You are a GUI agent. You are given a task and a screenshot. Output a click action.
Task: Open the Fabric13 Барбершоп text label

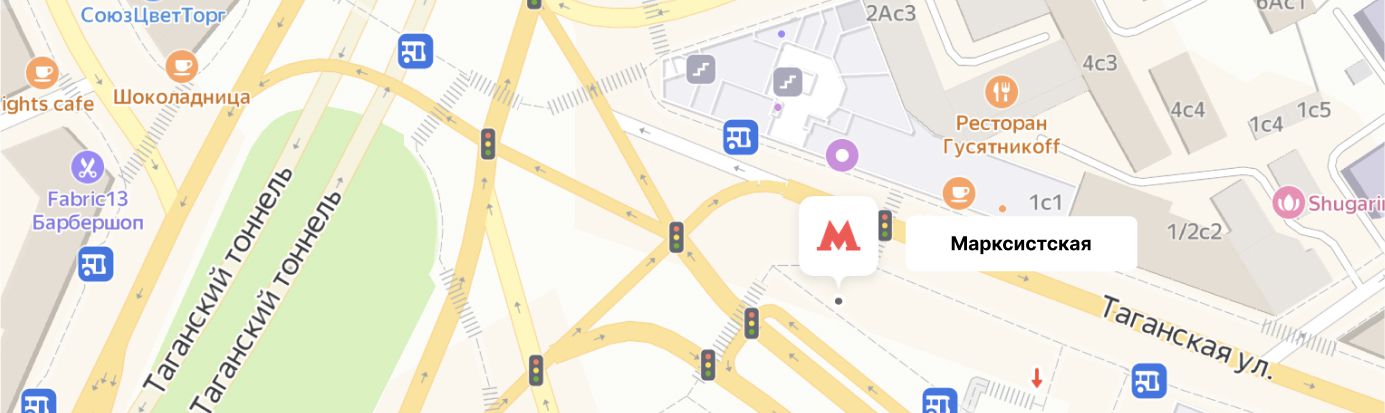[88, 210]
